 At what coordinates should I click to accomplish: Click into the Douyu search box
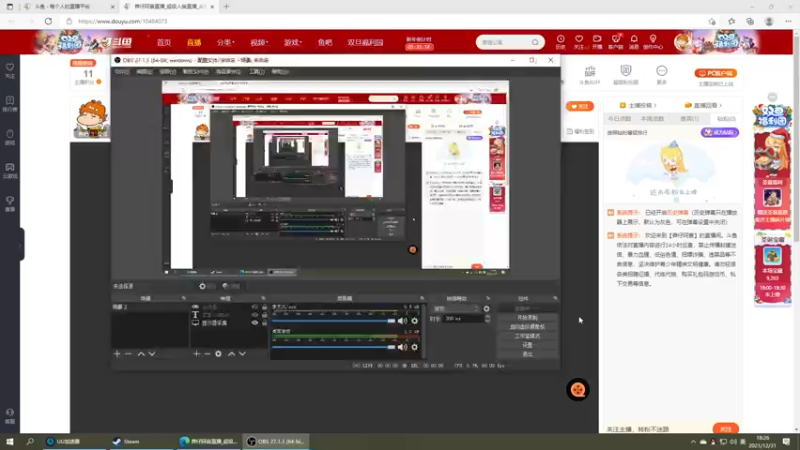[x=504, y=42]
